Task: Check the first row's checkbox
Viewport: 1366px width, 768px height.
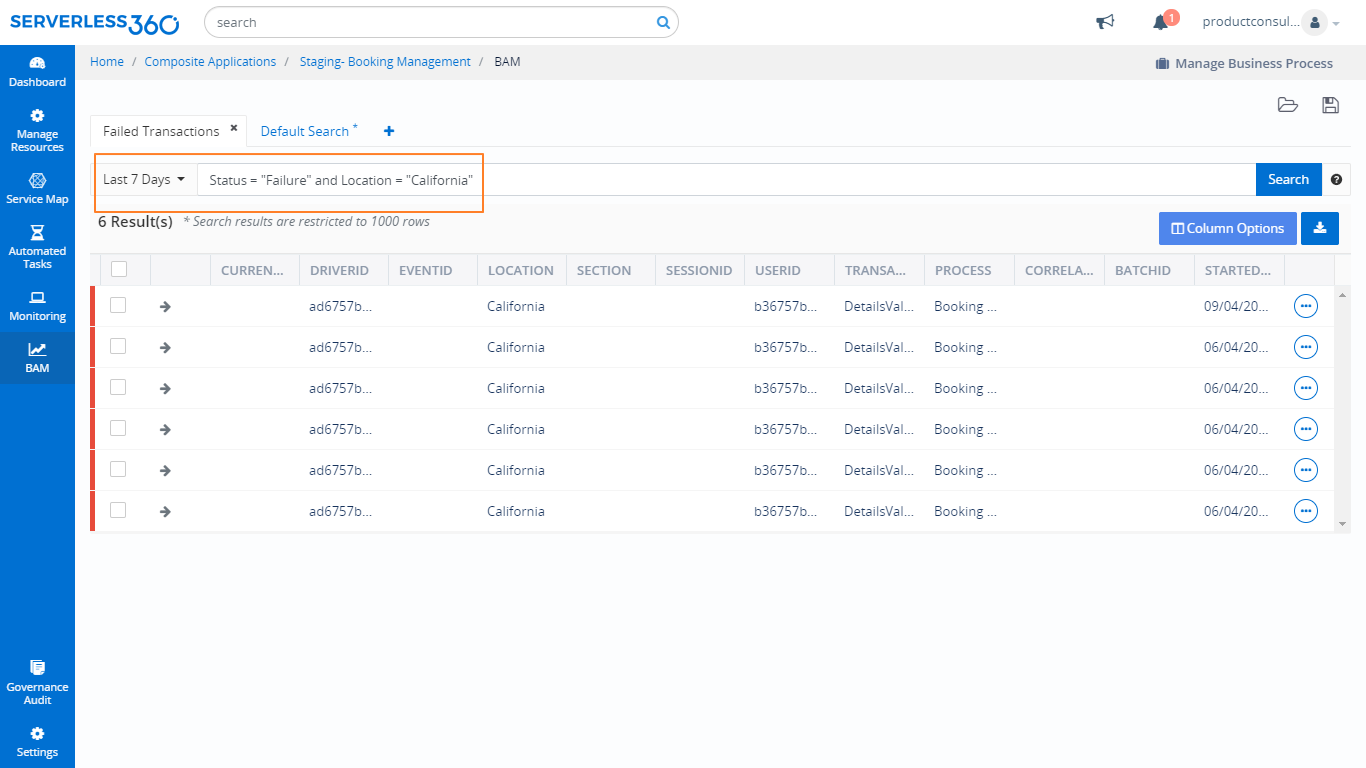Action: (118, 305)
